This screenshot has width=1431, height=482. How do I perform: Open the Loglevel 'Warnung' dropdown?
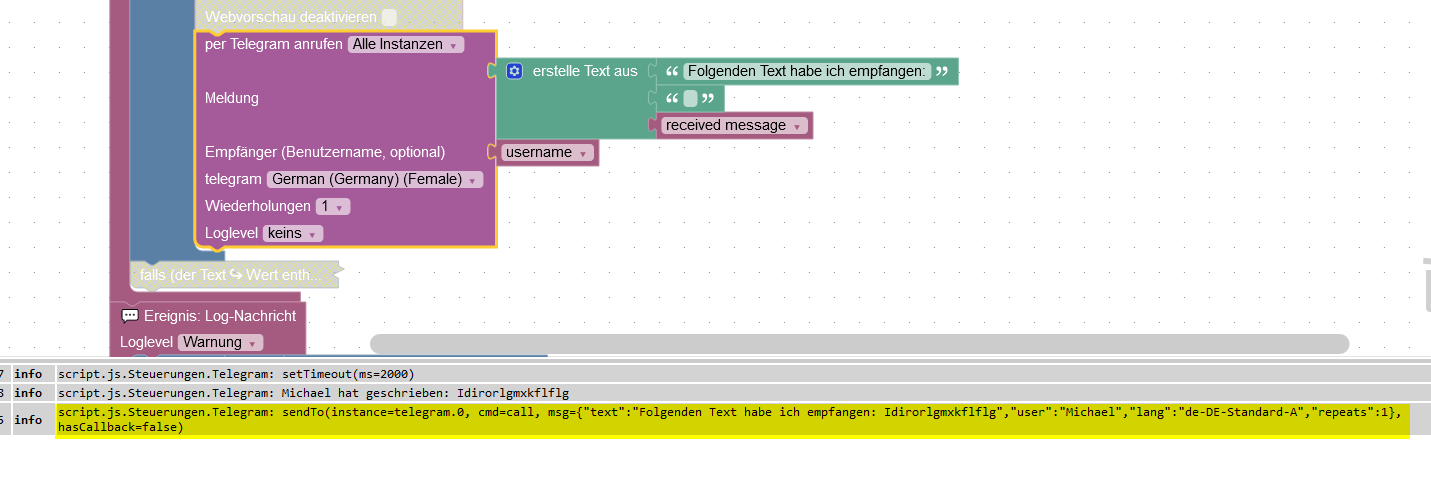(220, 342)
